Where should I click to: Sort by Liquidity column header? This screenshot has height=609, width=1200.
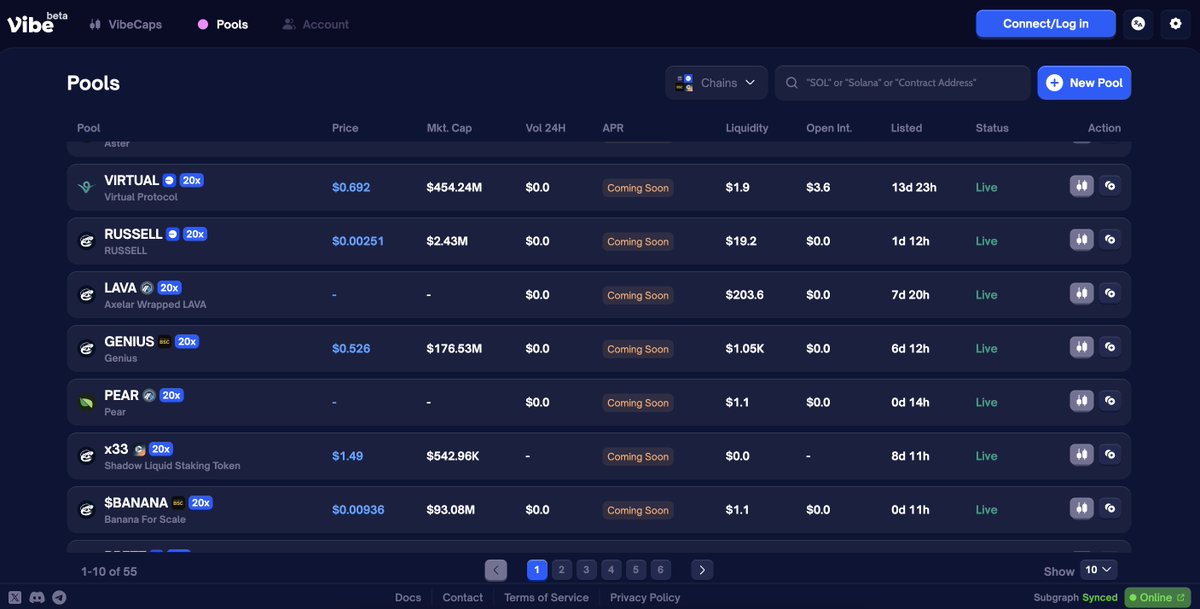click(x=747, y=128)
